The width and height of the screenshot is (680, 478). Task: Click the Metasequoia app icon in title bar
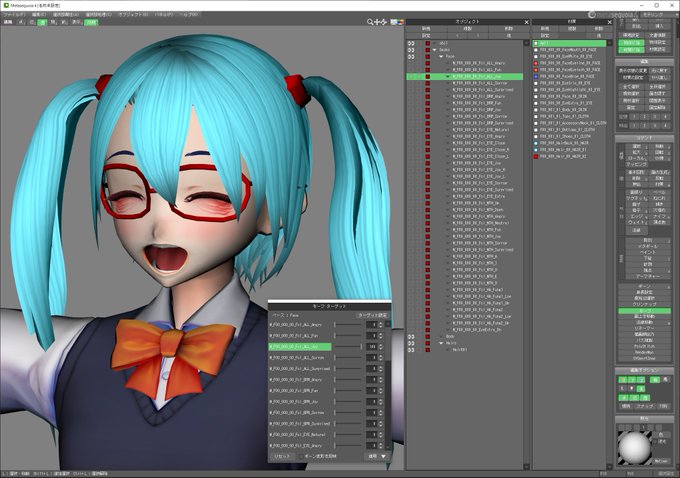point(6,5)
